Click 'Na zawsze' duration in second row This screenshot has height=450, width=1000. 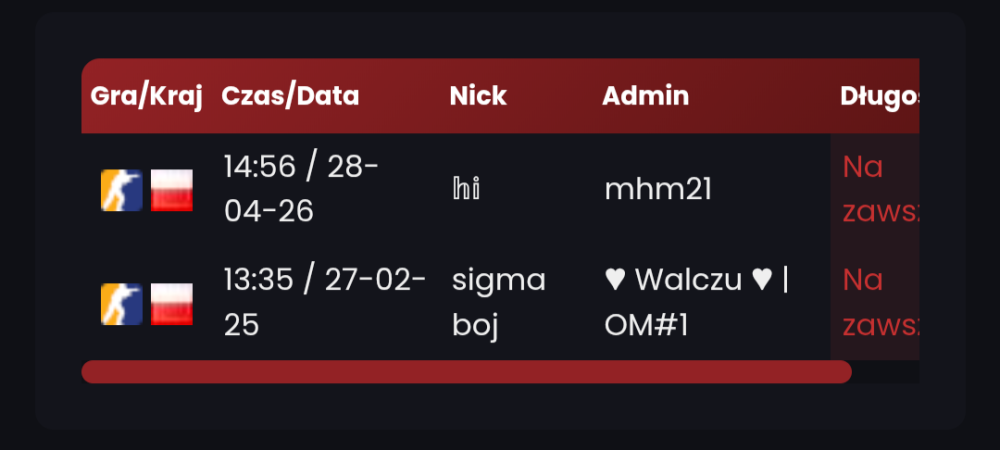pos(881,303)
